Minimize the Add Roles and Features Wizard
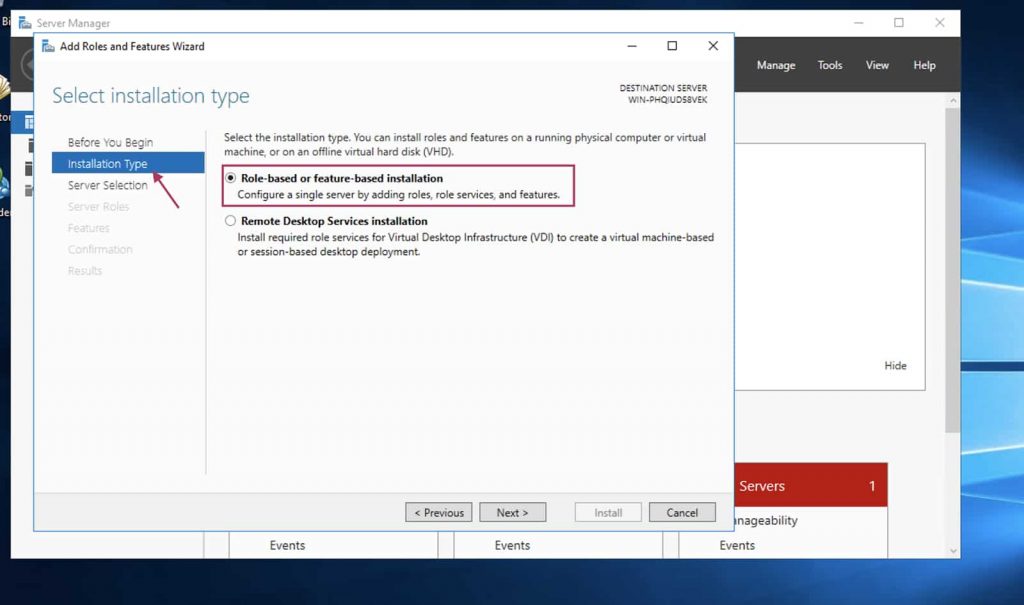 pos(631,46)
